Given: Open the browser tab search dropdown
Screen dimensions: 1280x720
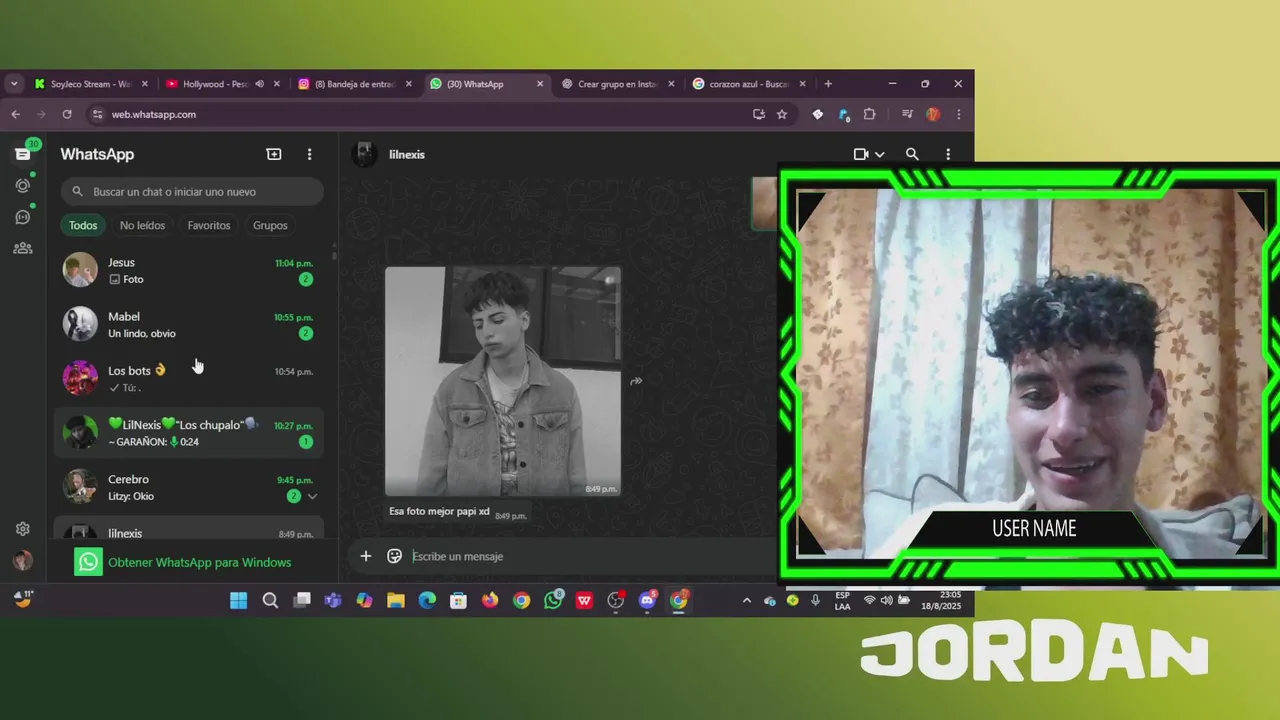Looking at the screenshot, I should click(14, 84).
